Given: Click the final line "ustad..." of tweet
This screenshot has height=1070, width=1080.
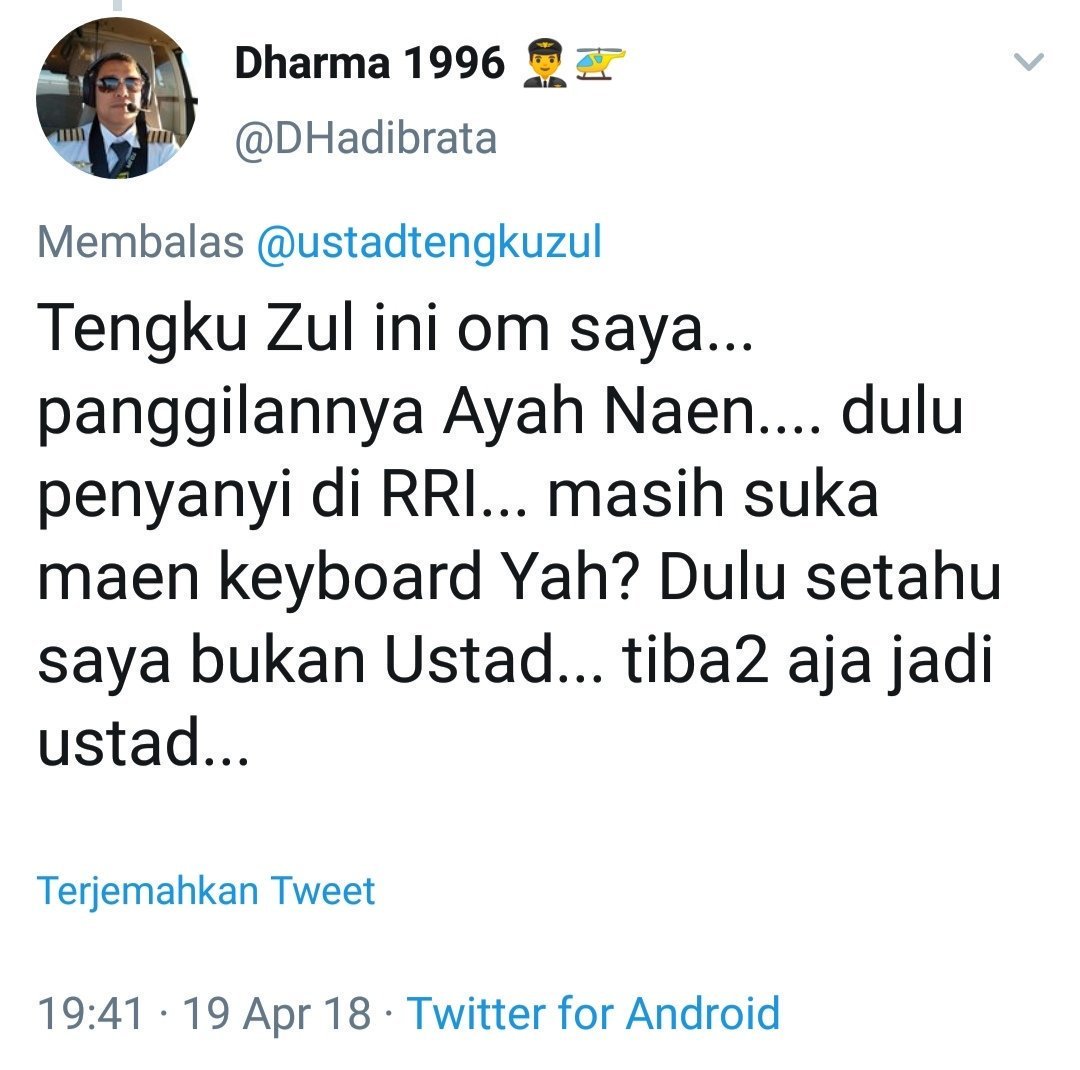Looking at the screenshot, I should pos(143,743).
